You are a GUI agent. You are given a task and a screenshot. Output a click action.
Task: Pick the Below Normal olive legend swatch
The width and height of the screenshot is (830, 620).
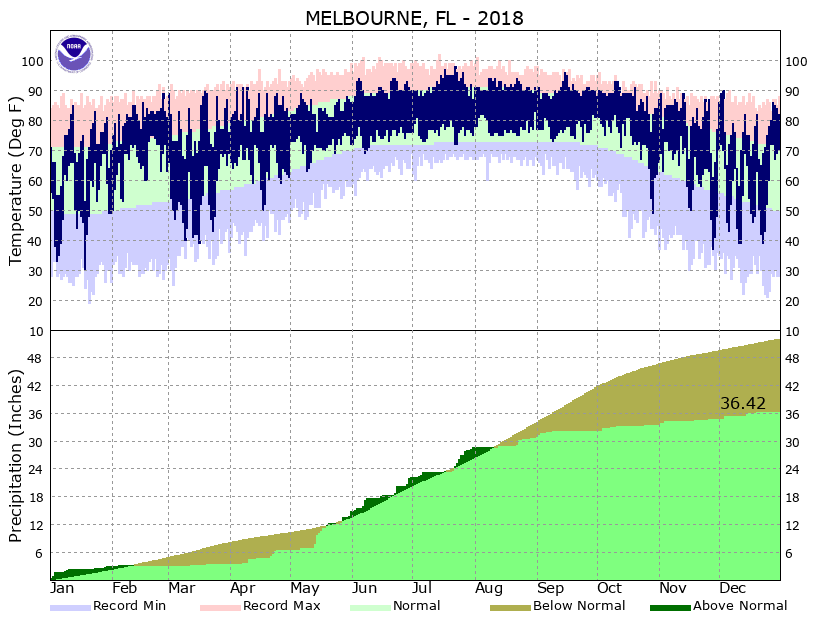tap(510, 607)
